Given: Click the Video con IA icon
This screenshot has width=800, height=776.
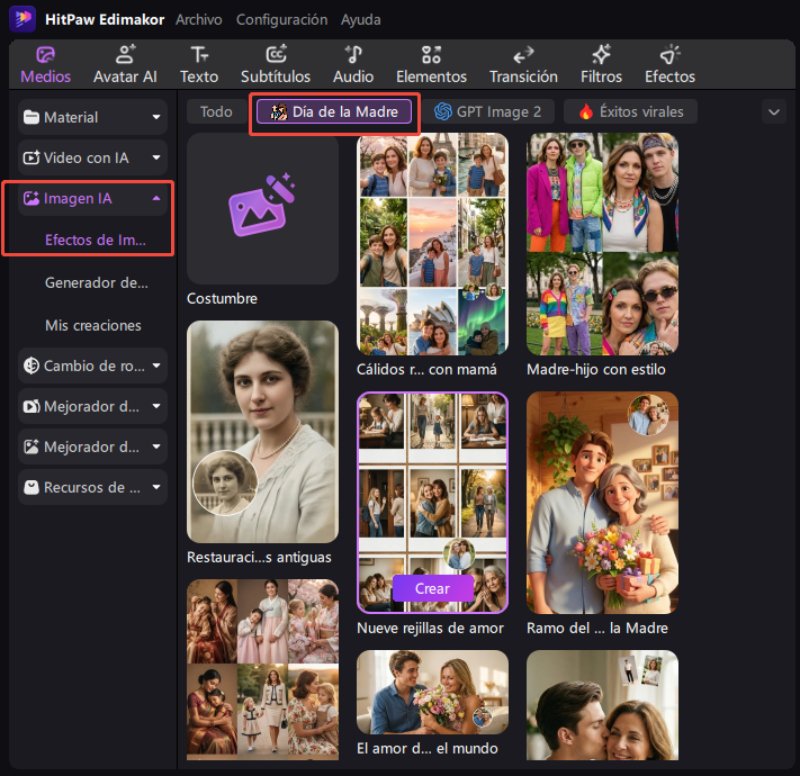Looking at the screenshot, I should [x=31, y=158].
